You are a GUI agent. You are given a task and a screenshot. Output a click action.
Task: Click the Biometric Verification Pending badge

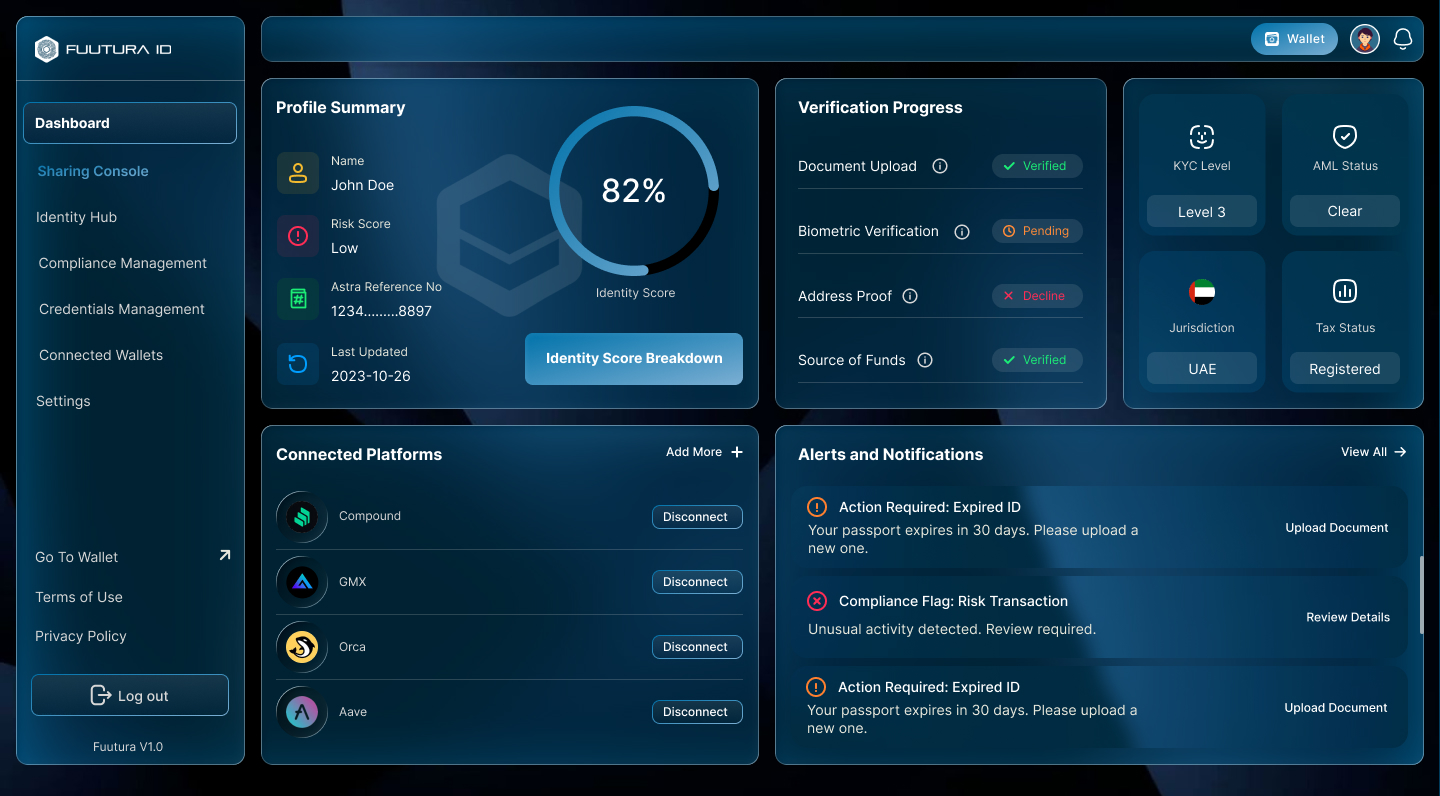click(x=1037, y=231)
